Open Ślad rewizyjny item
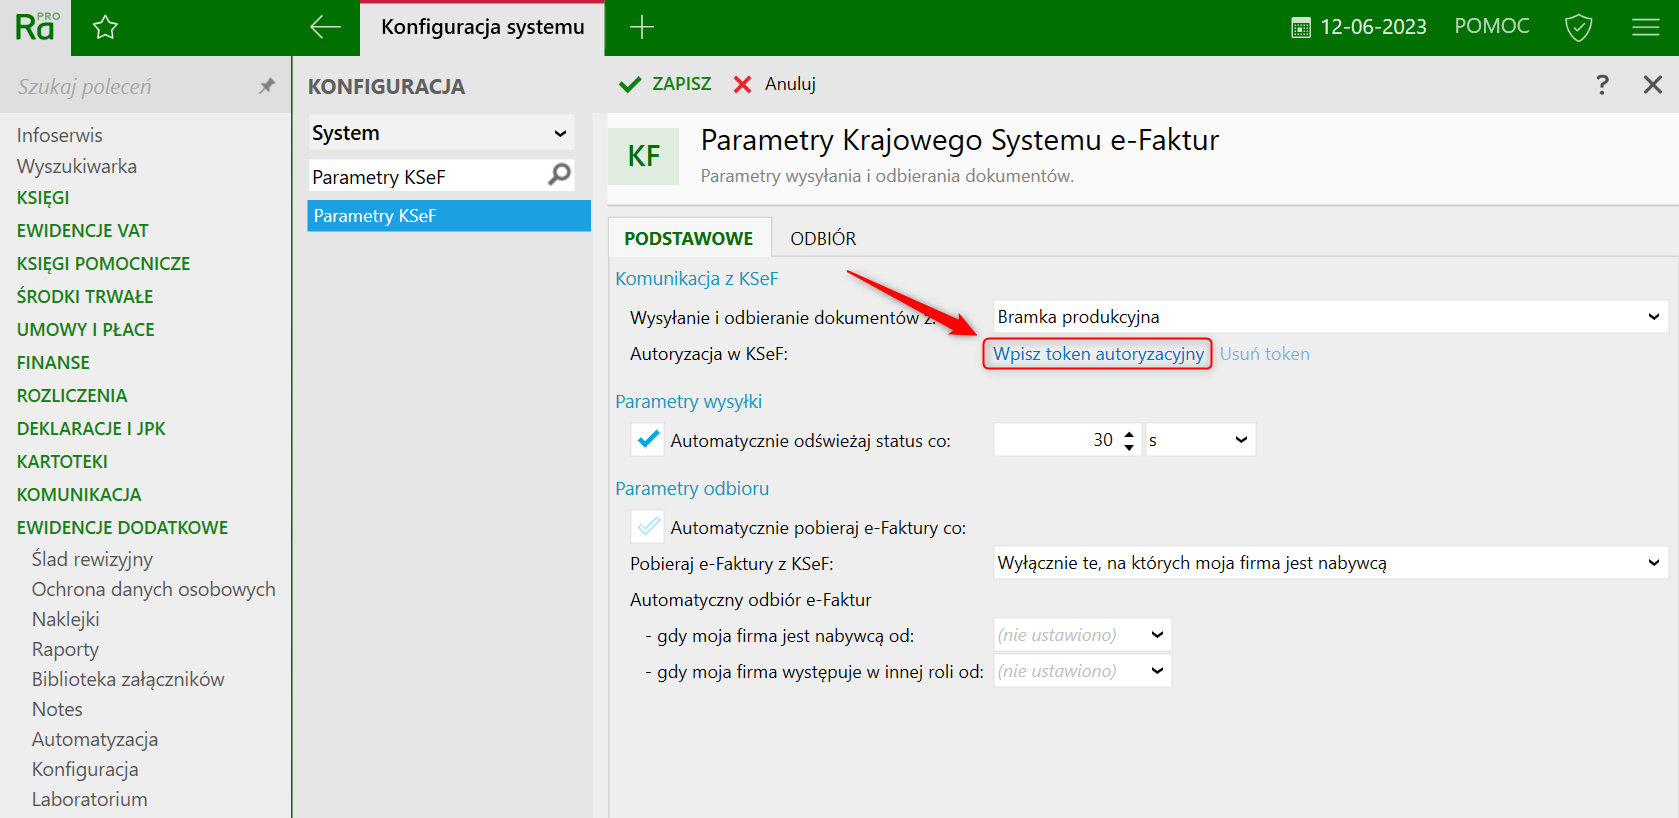The width and height of the screenshot is (1679, 818). [x=92, y=559]
